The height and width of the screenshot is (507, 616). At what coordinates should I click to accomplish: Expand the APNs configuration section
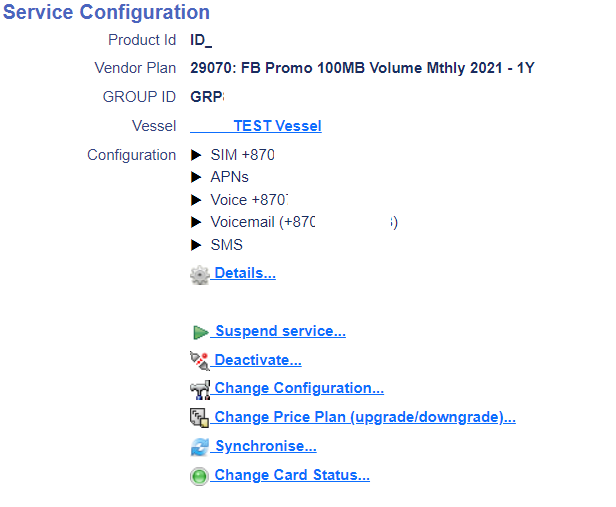tap(197, 177)
